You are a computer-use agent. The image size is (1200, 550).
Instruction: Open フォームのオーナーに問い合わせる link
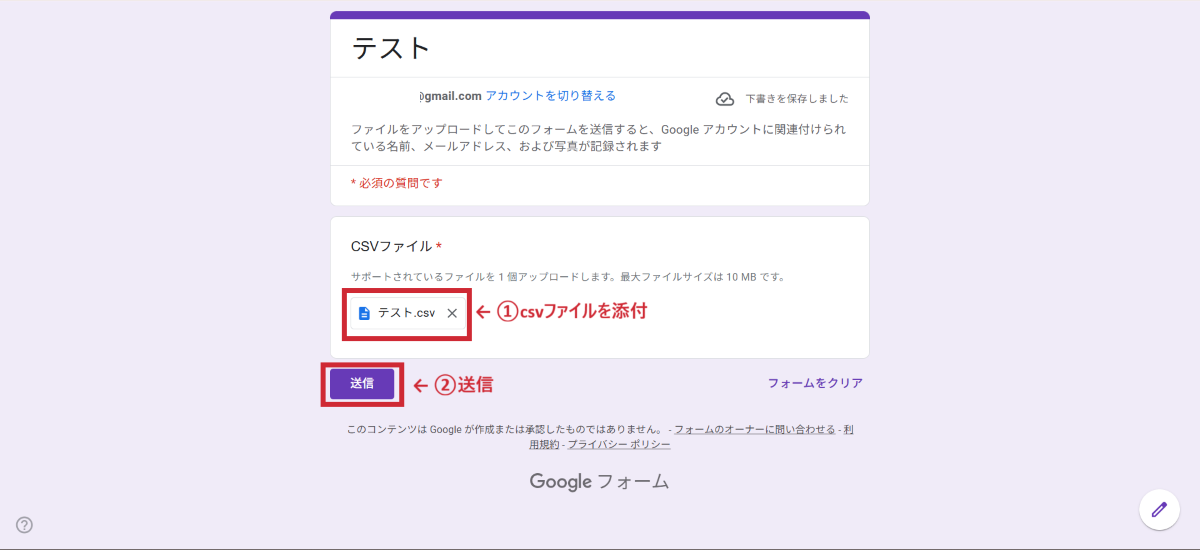754,429
